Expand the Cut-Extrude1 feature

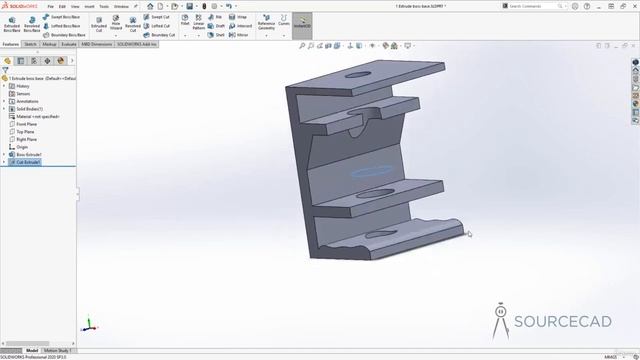coord(4,162)
